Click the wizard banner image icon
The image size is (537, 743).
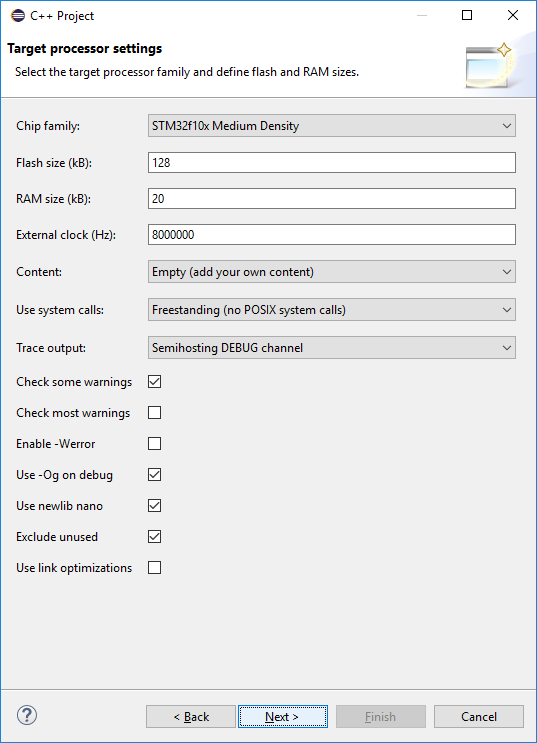tap(489, 65)
